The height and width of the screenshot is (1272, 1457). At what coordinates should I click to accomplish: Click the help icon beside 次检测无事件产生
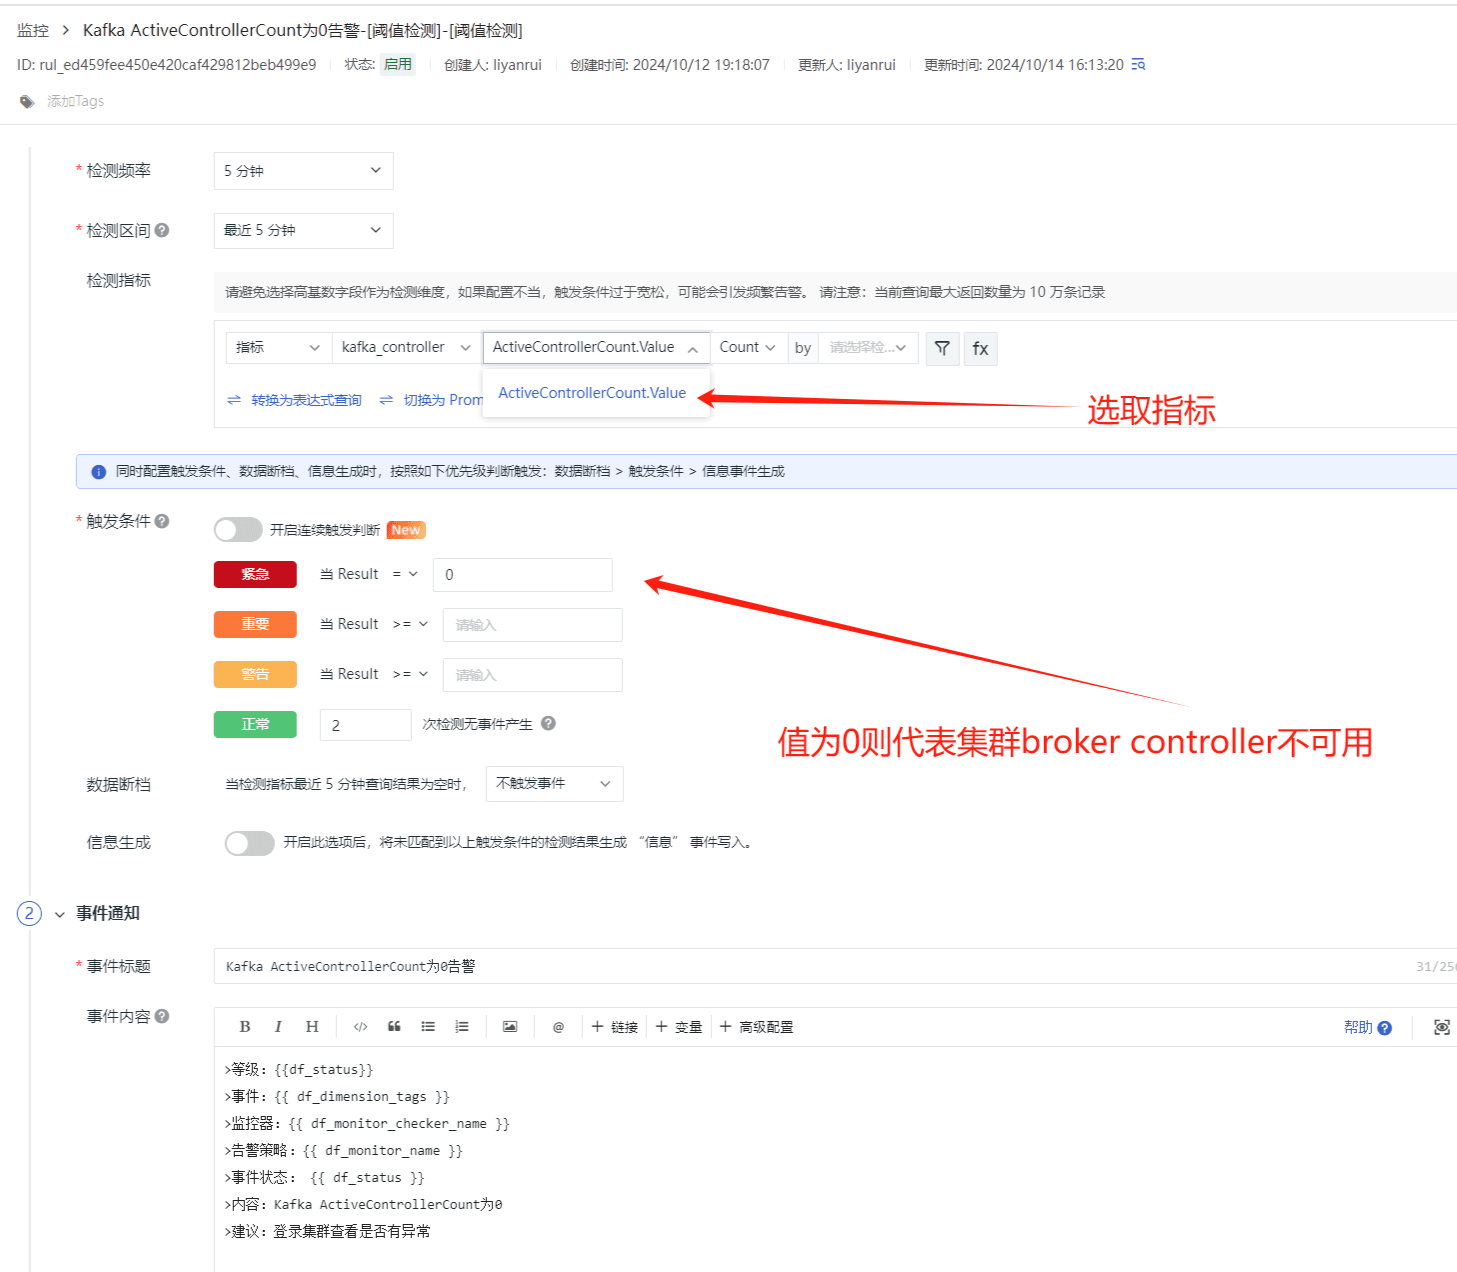coord(548,723)
